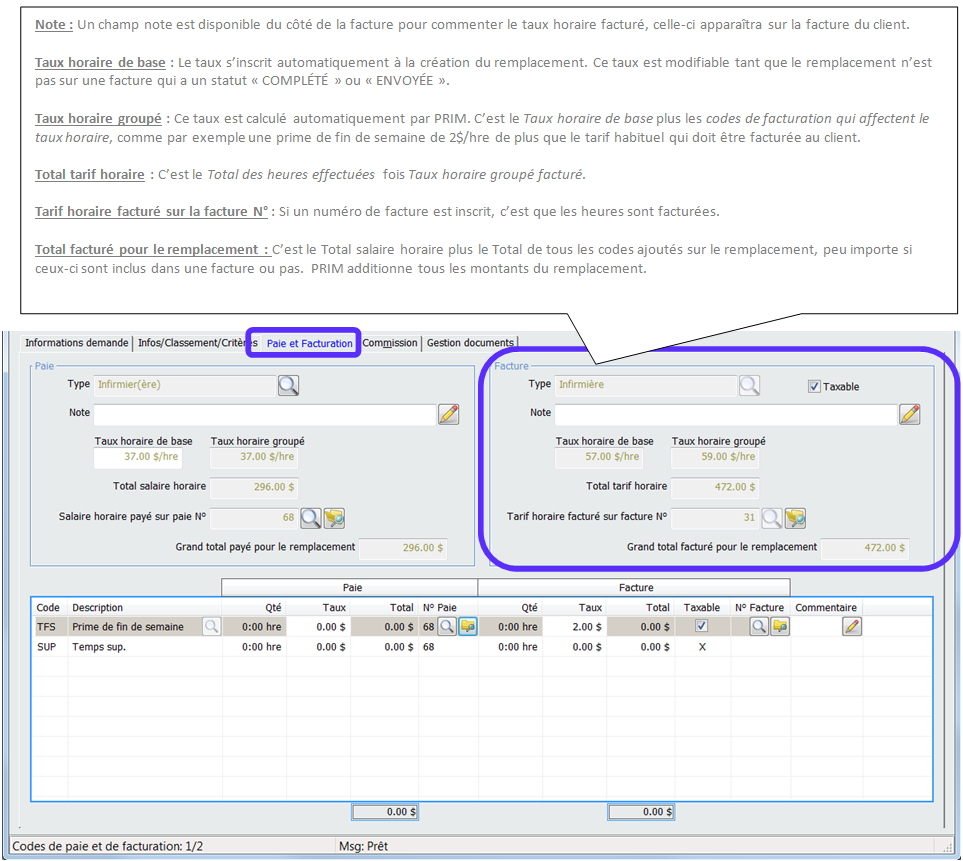
Task: Click magnifier next to facture number 31
Action: pos(772,518)
